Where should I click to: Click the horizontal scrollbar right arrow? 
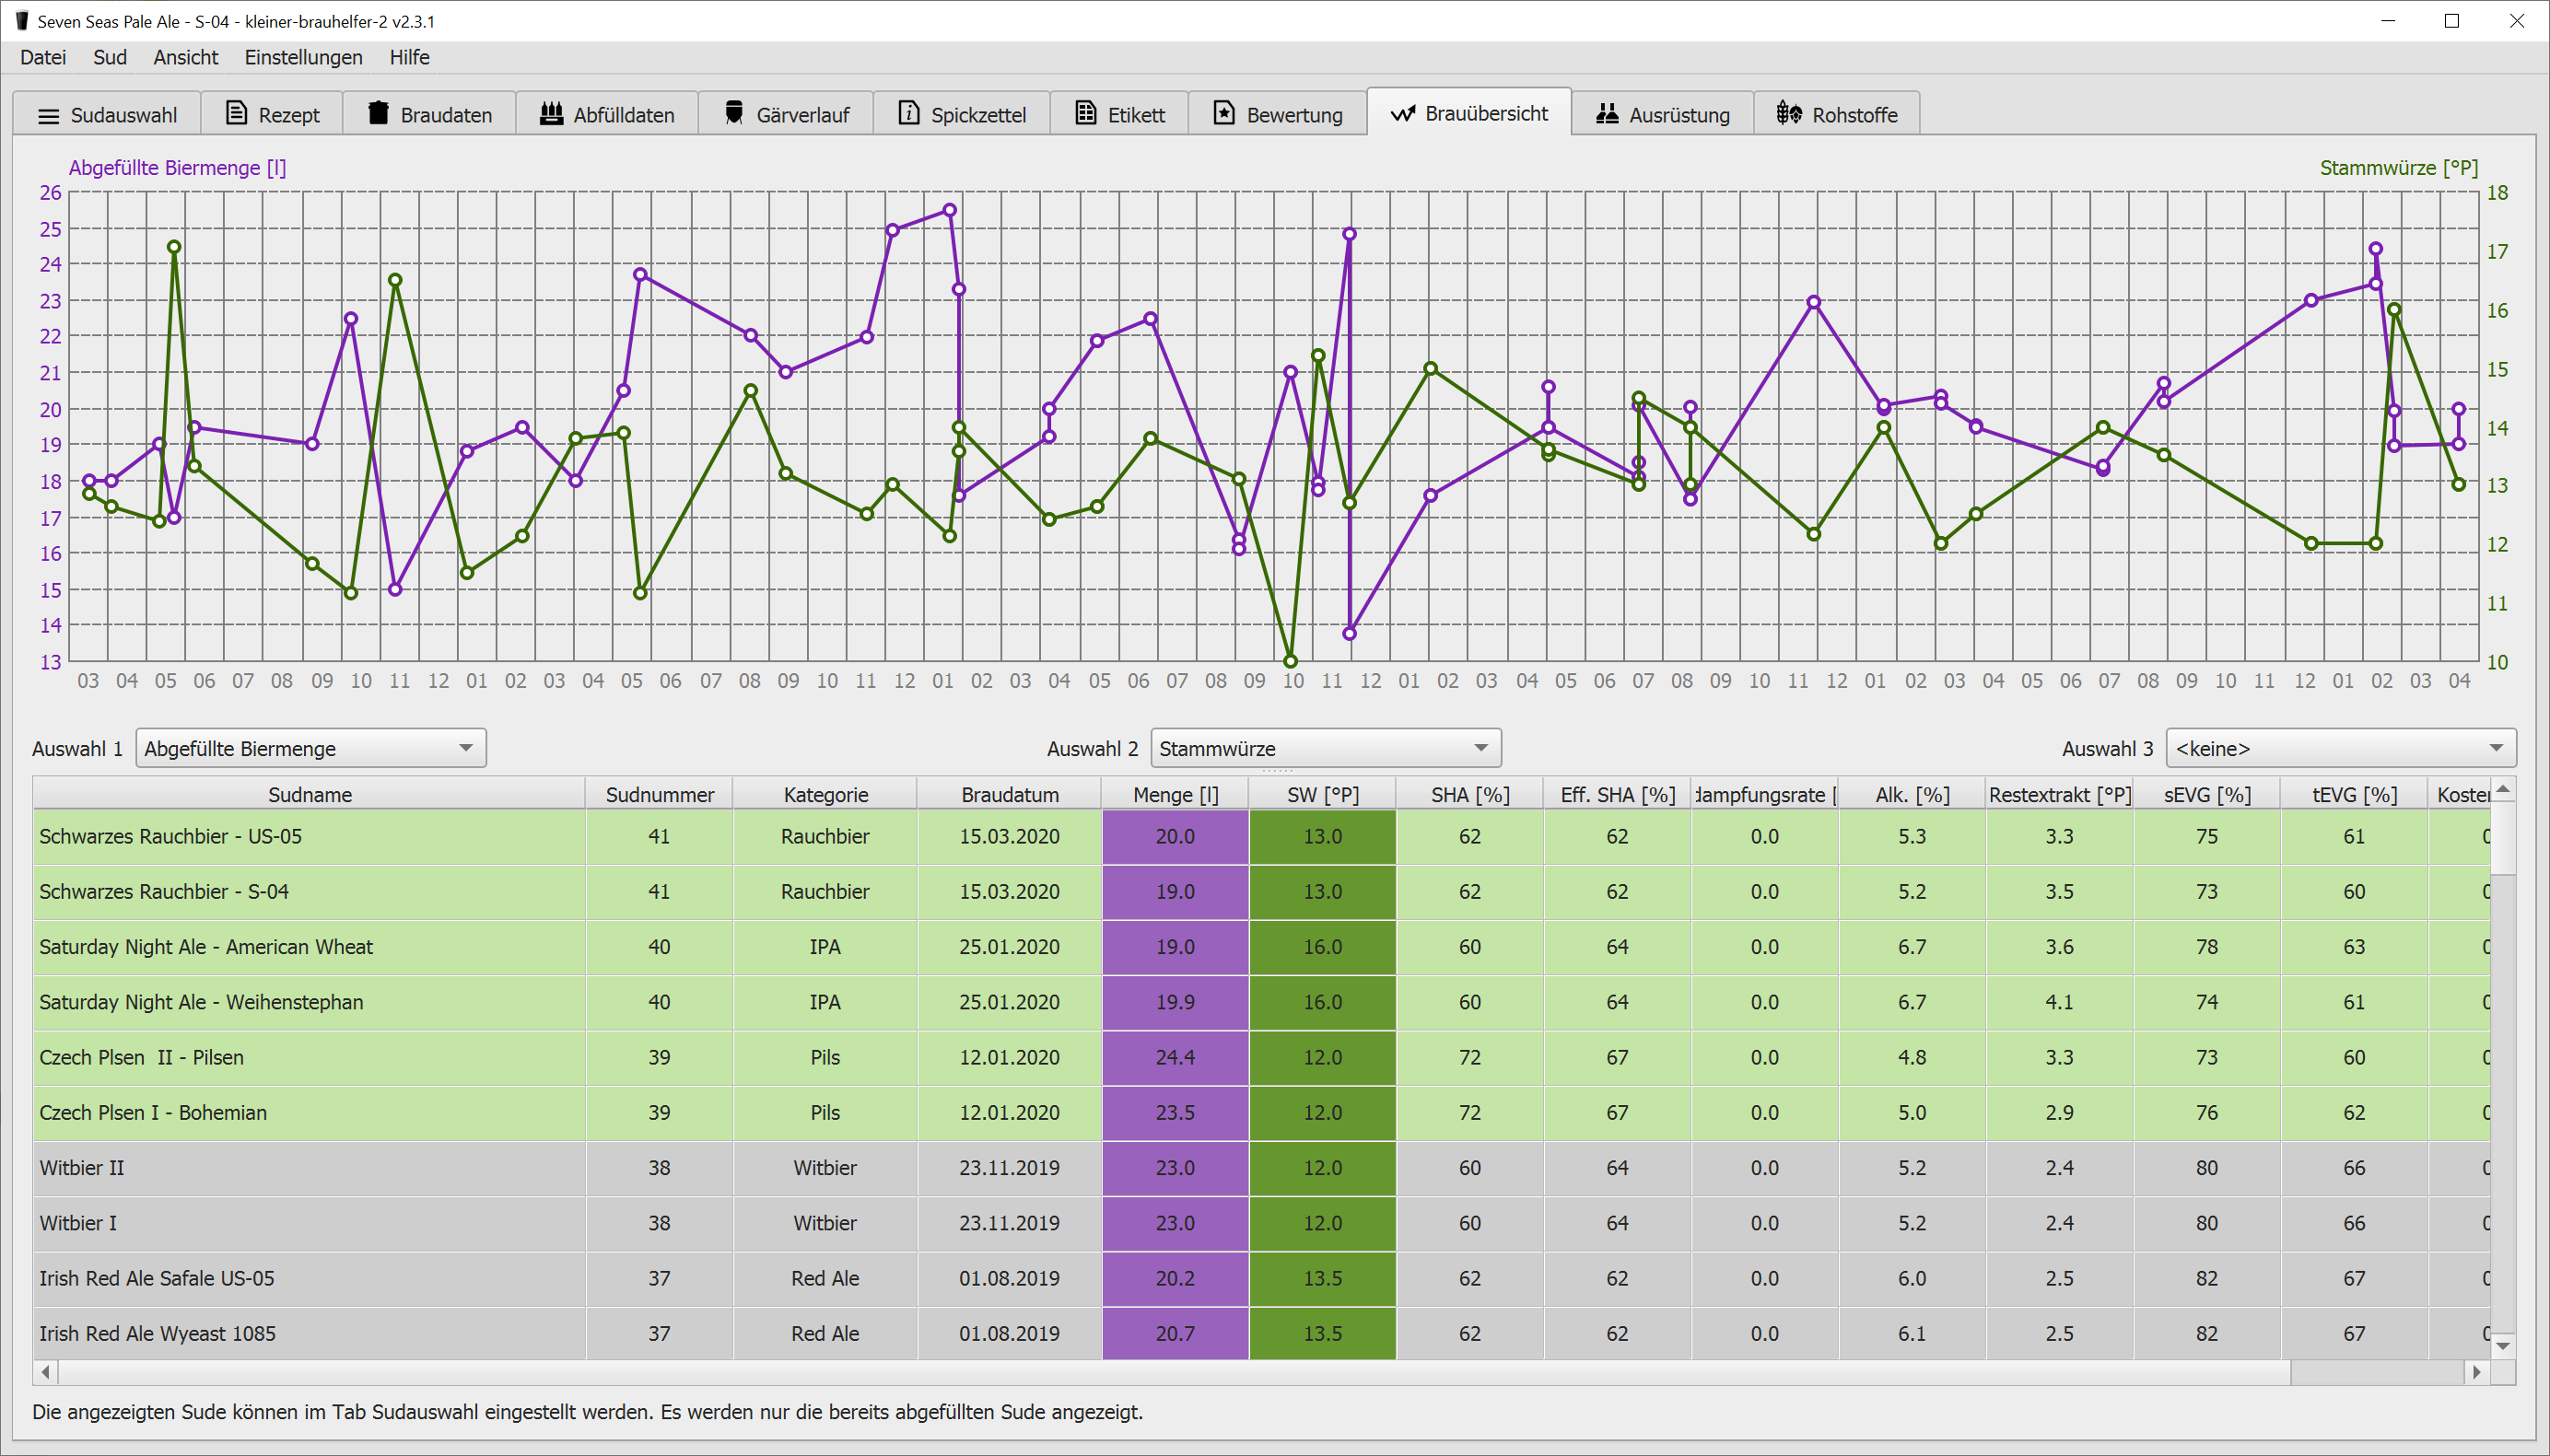pyautogui.click(x=2476, y=1372)
